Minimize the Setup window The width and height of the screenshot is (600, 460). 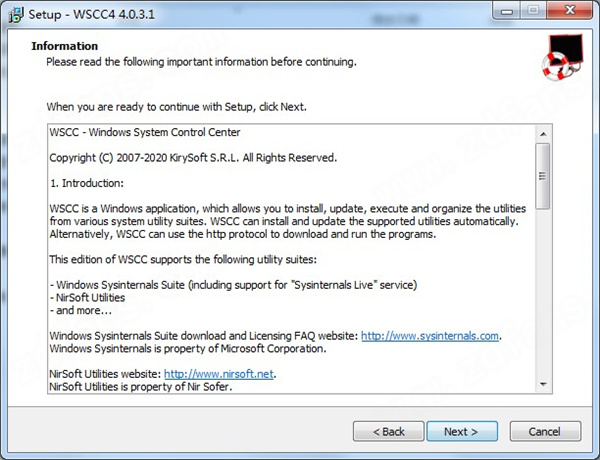click(507, 11)
